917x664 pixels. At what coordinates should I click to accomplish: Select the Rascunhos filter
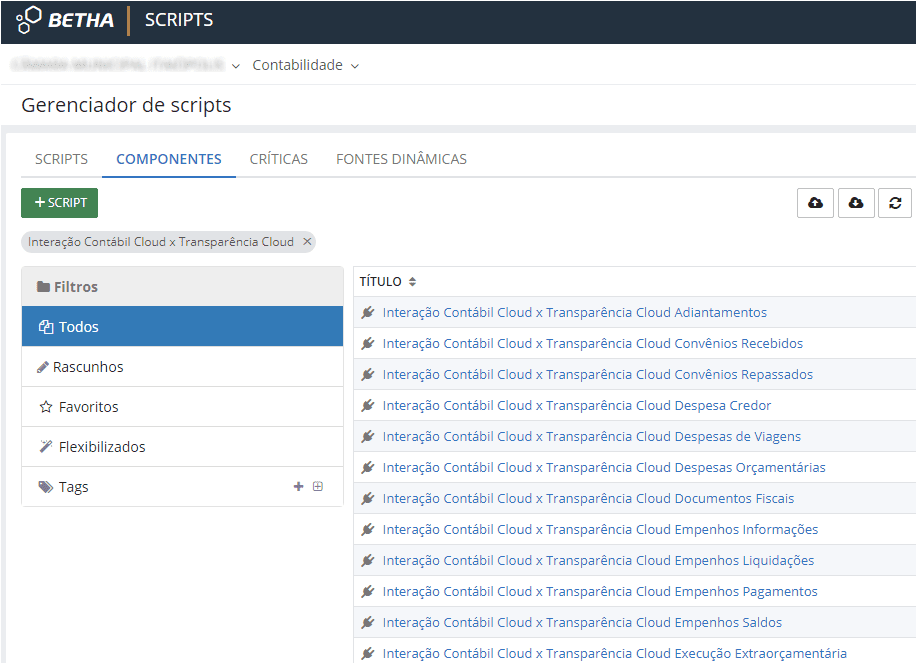tap(88, 367)
